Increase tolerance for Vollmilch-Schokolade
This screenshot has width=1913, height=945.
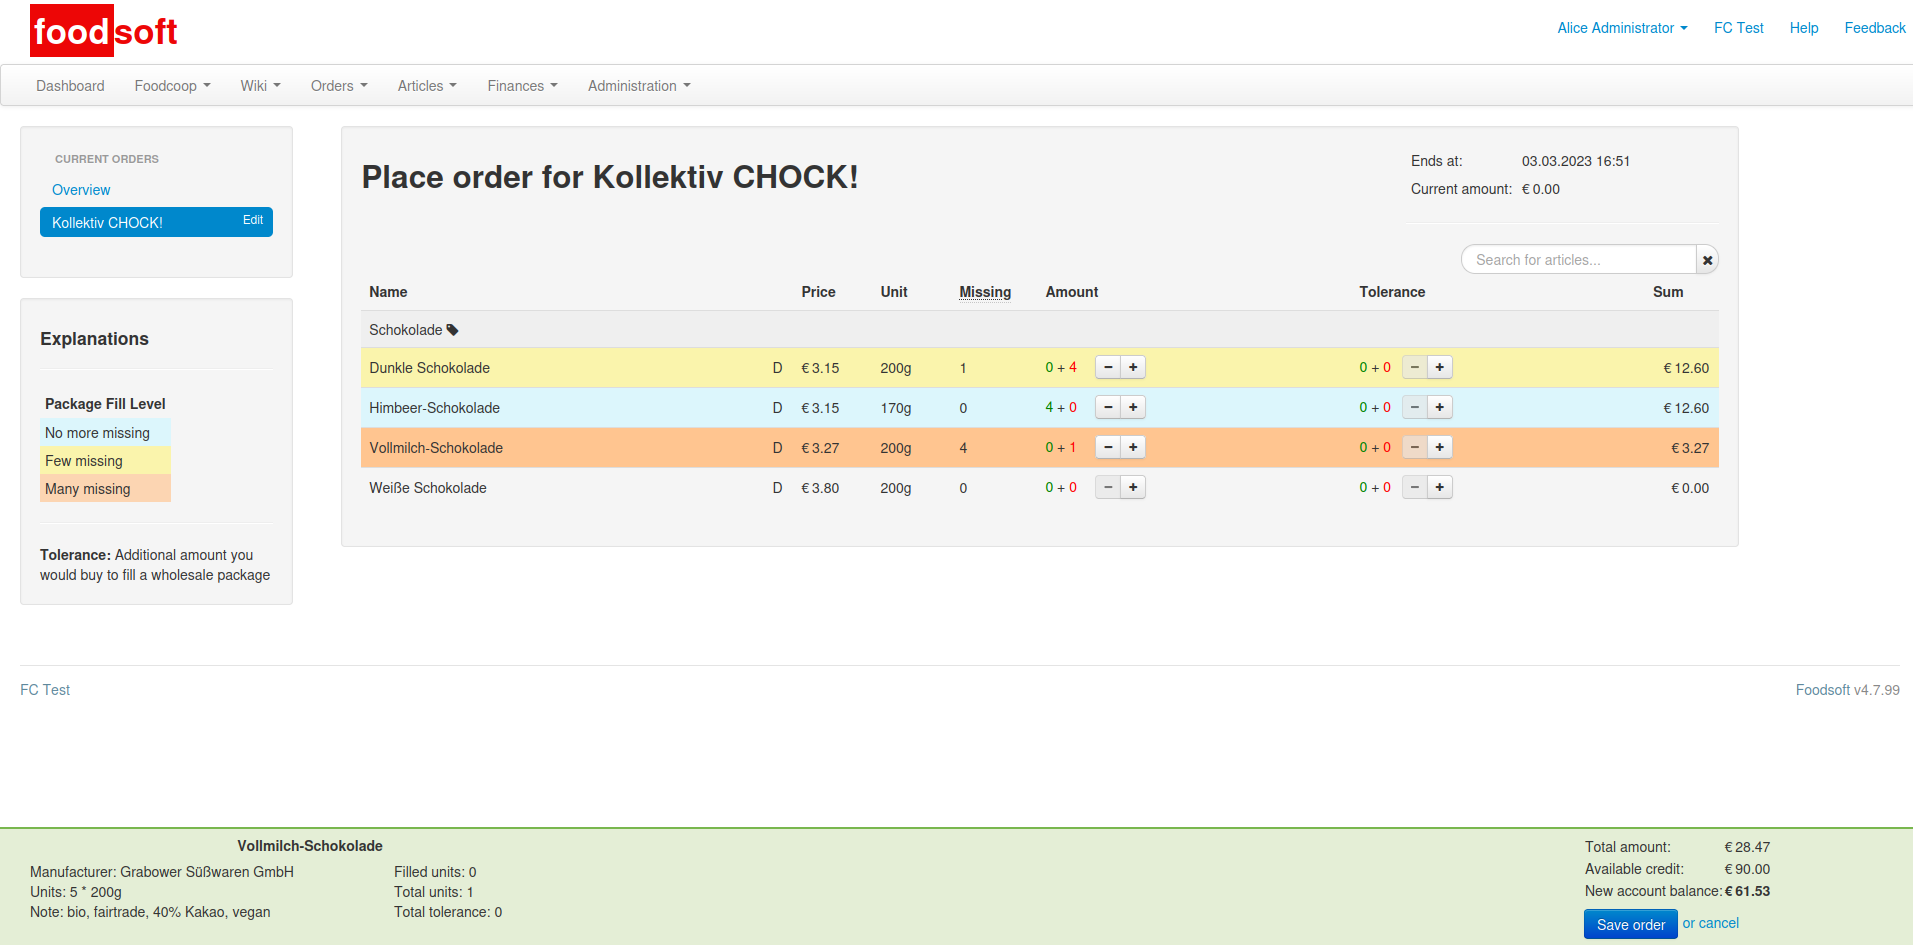click(x=1439, y=448)
